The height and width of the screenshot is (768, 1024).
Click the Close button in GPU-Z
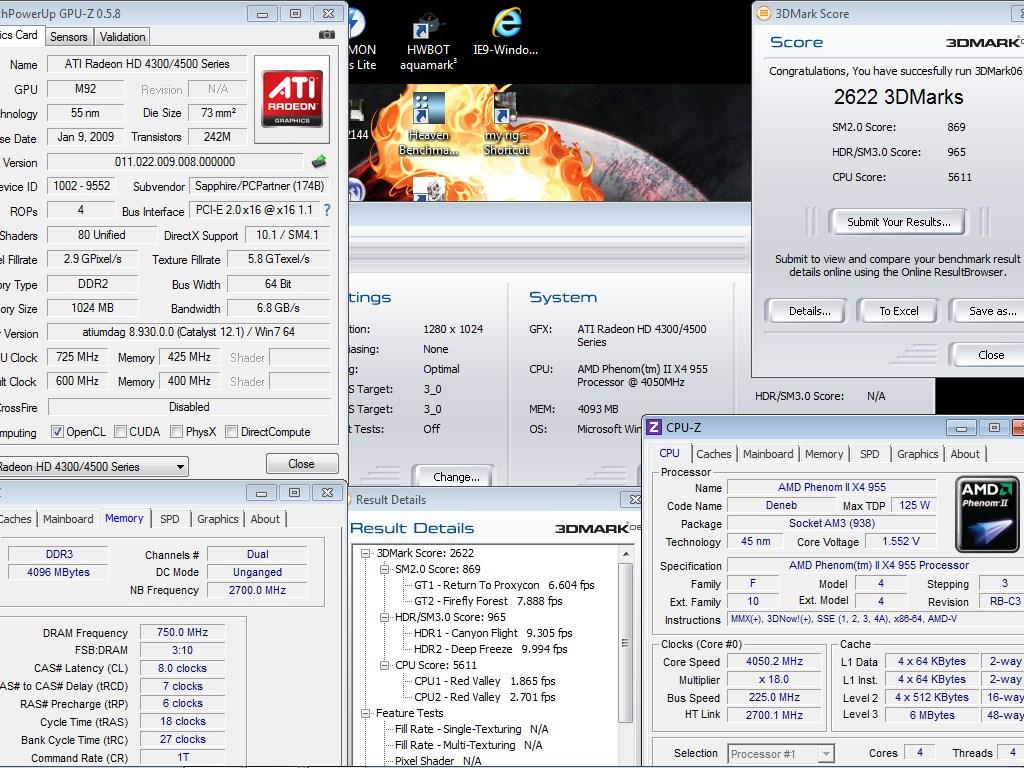(x=302, y=464)
